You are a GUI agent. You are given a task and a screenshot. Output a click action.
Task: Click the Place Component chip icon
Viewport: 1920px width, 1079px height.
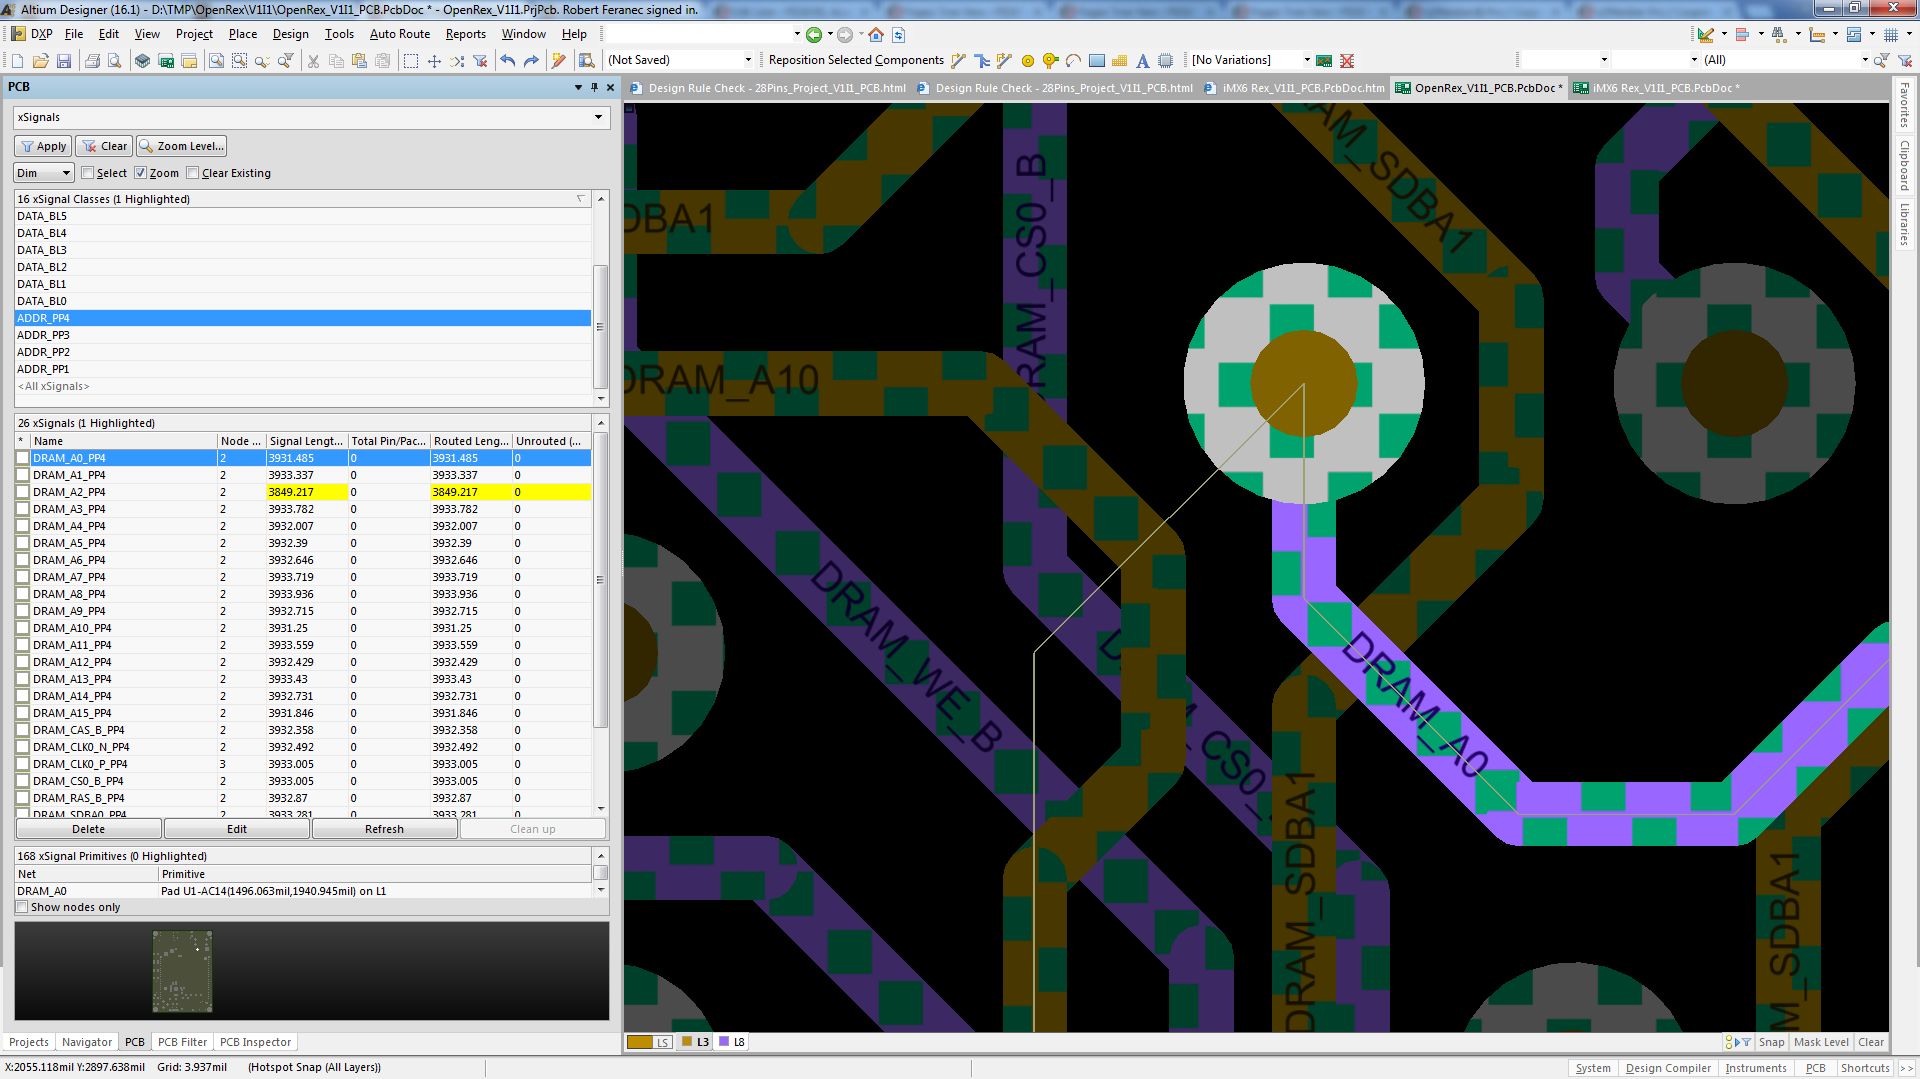click(1165, 61)
